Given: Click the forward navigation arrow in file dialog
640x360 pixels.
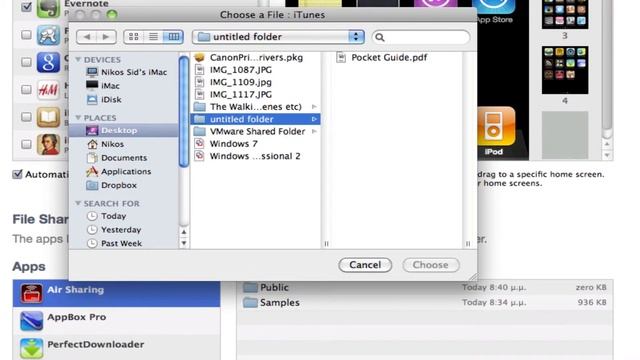Looking at the screenshot, I should pyautogui.click(x=106, y=37).
